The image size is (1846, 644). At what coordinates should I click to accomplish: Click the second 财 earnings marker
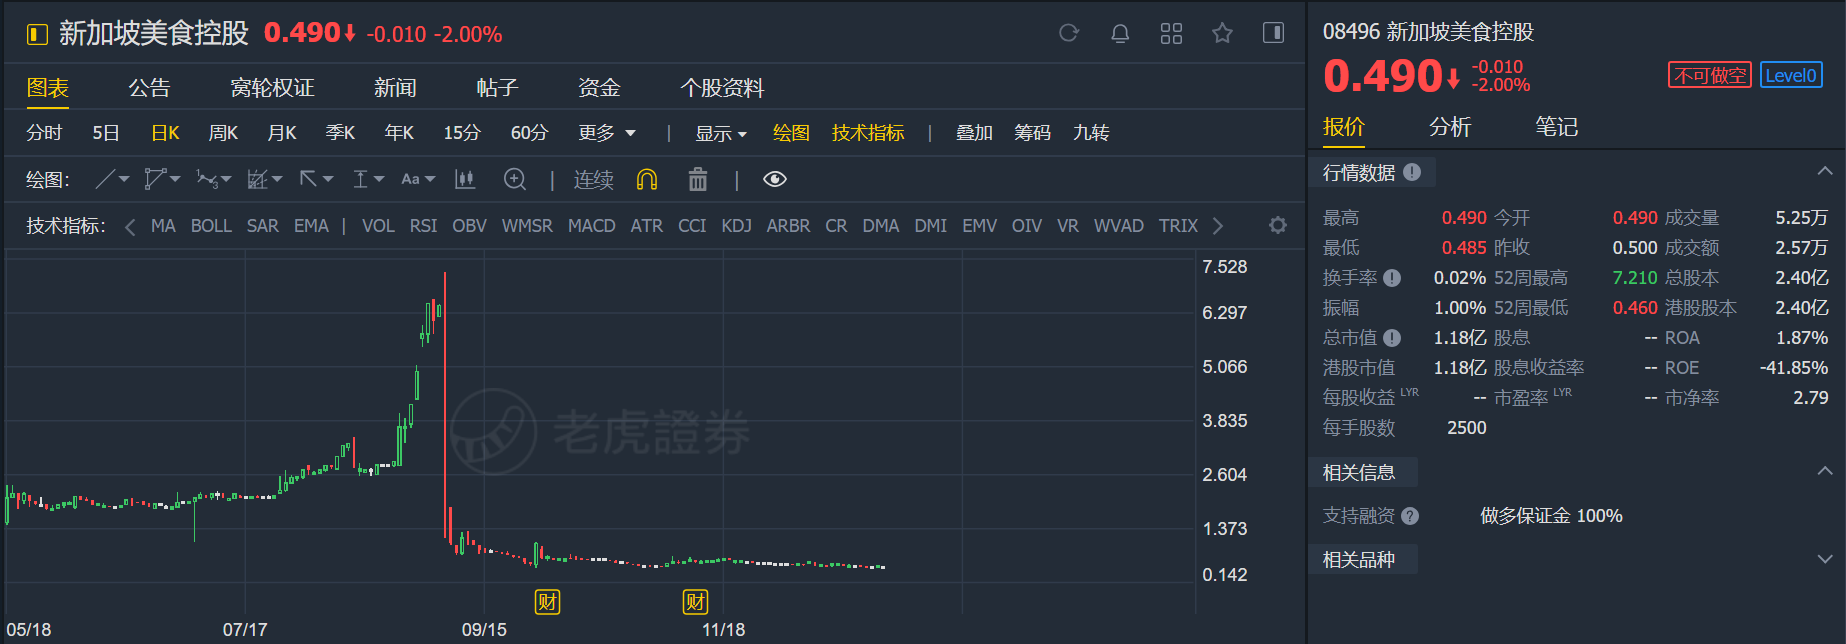695,602
